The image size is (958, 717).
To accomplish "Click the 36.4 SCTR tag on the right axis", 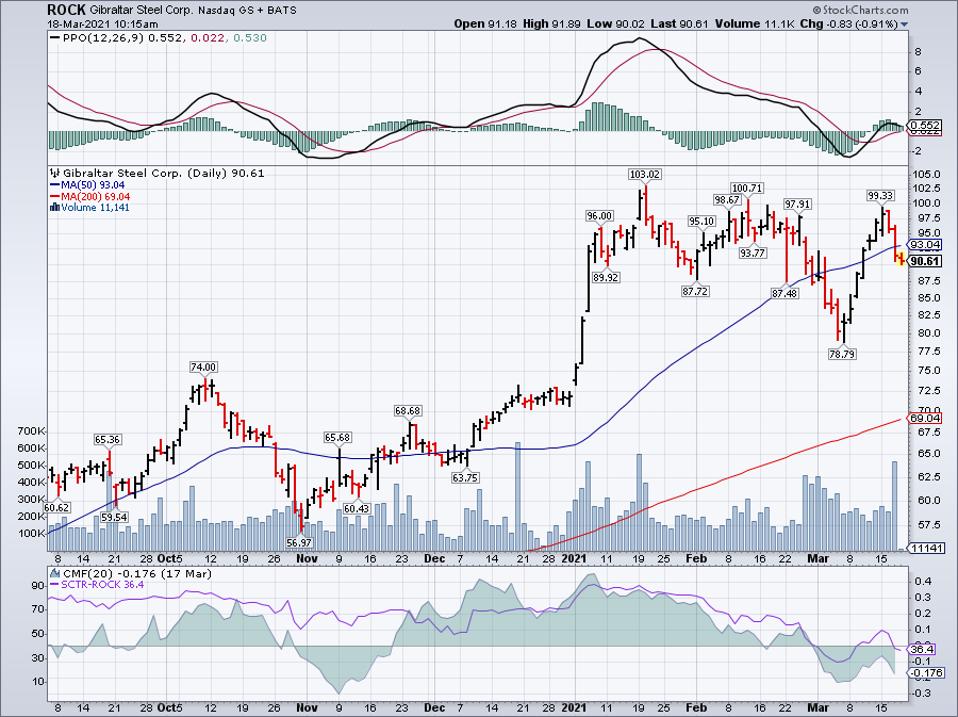I will click(922, 649).
